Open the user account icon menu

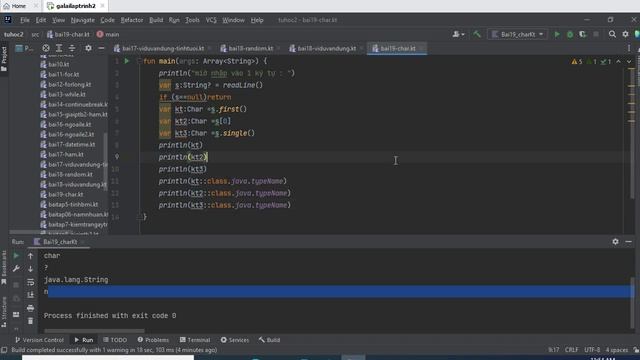[x=458, y=34]
